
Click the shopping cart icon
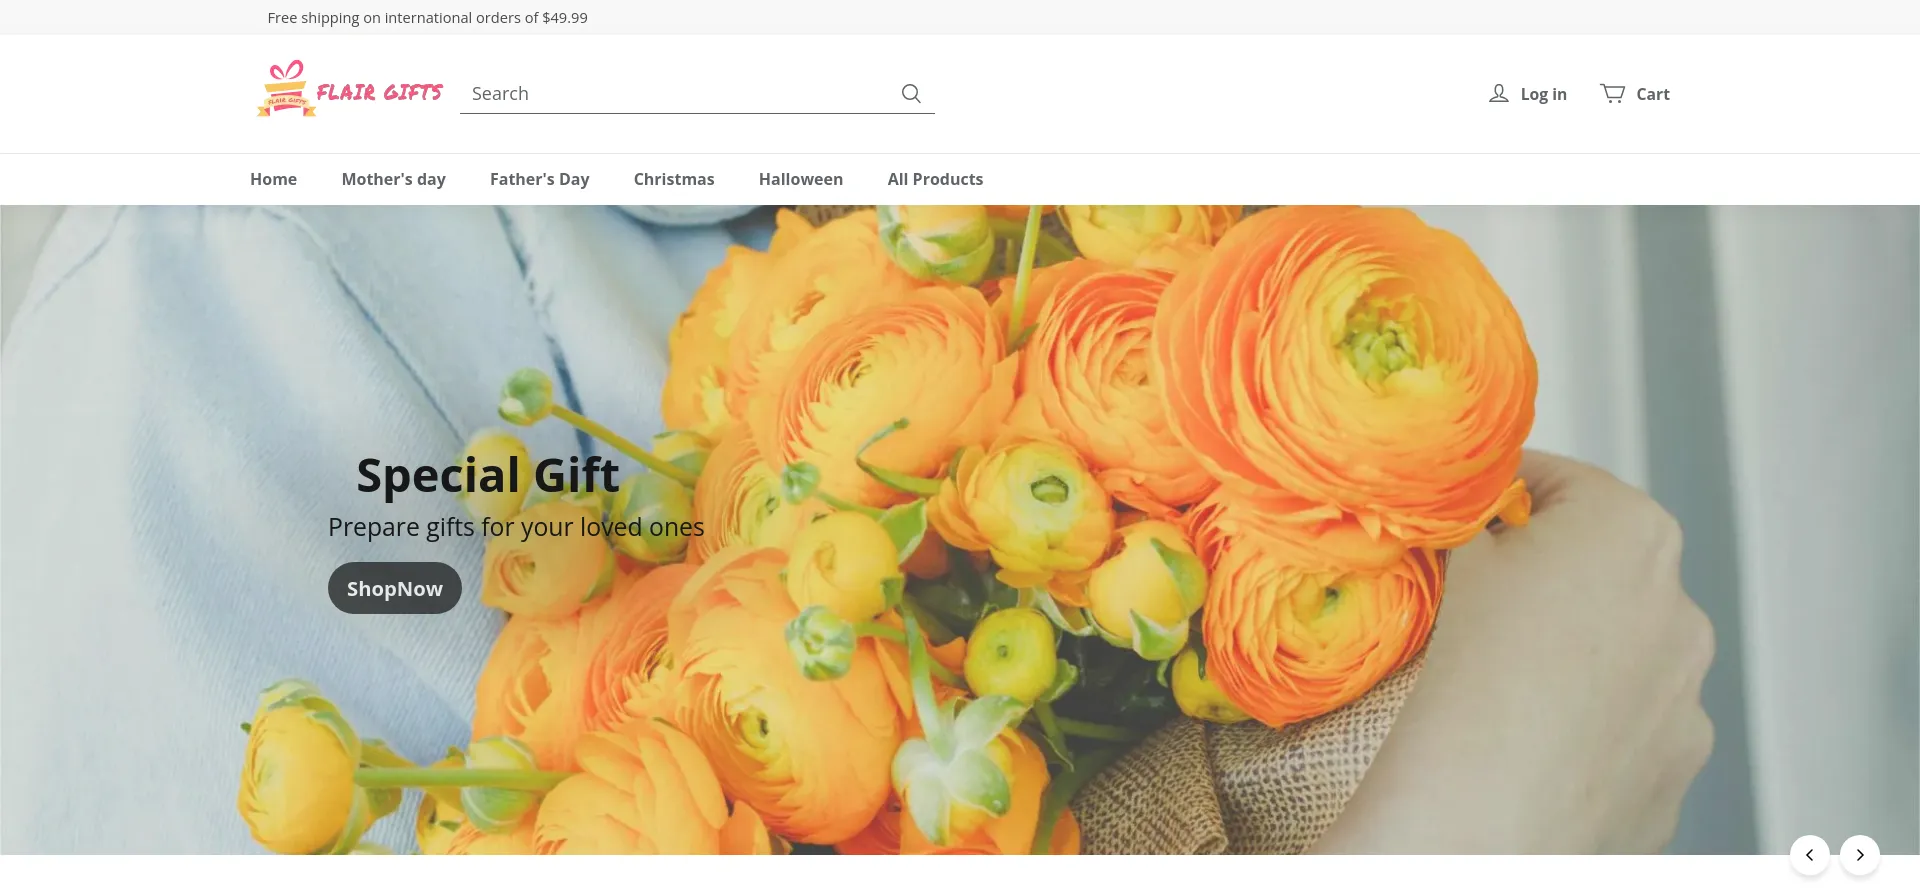(1612, 93)
